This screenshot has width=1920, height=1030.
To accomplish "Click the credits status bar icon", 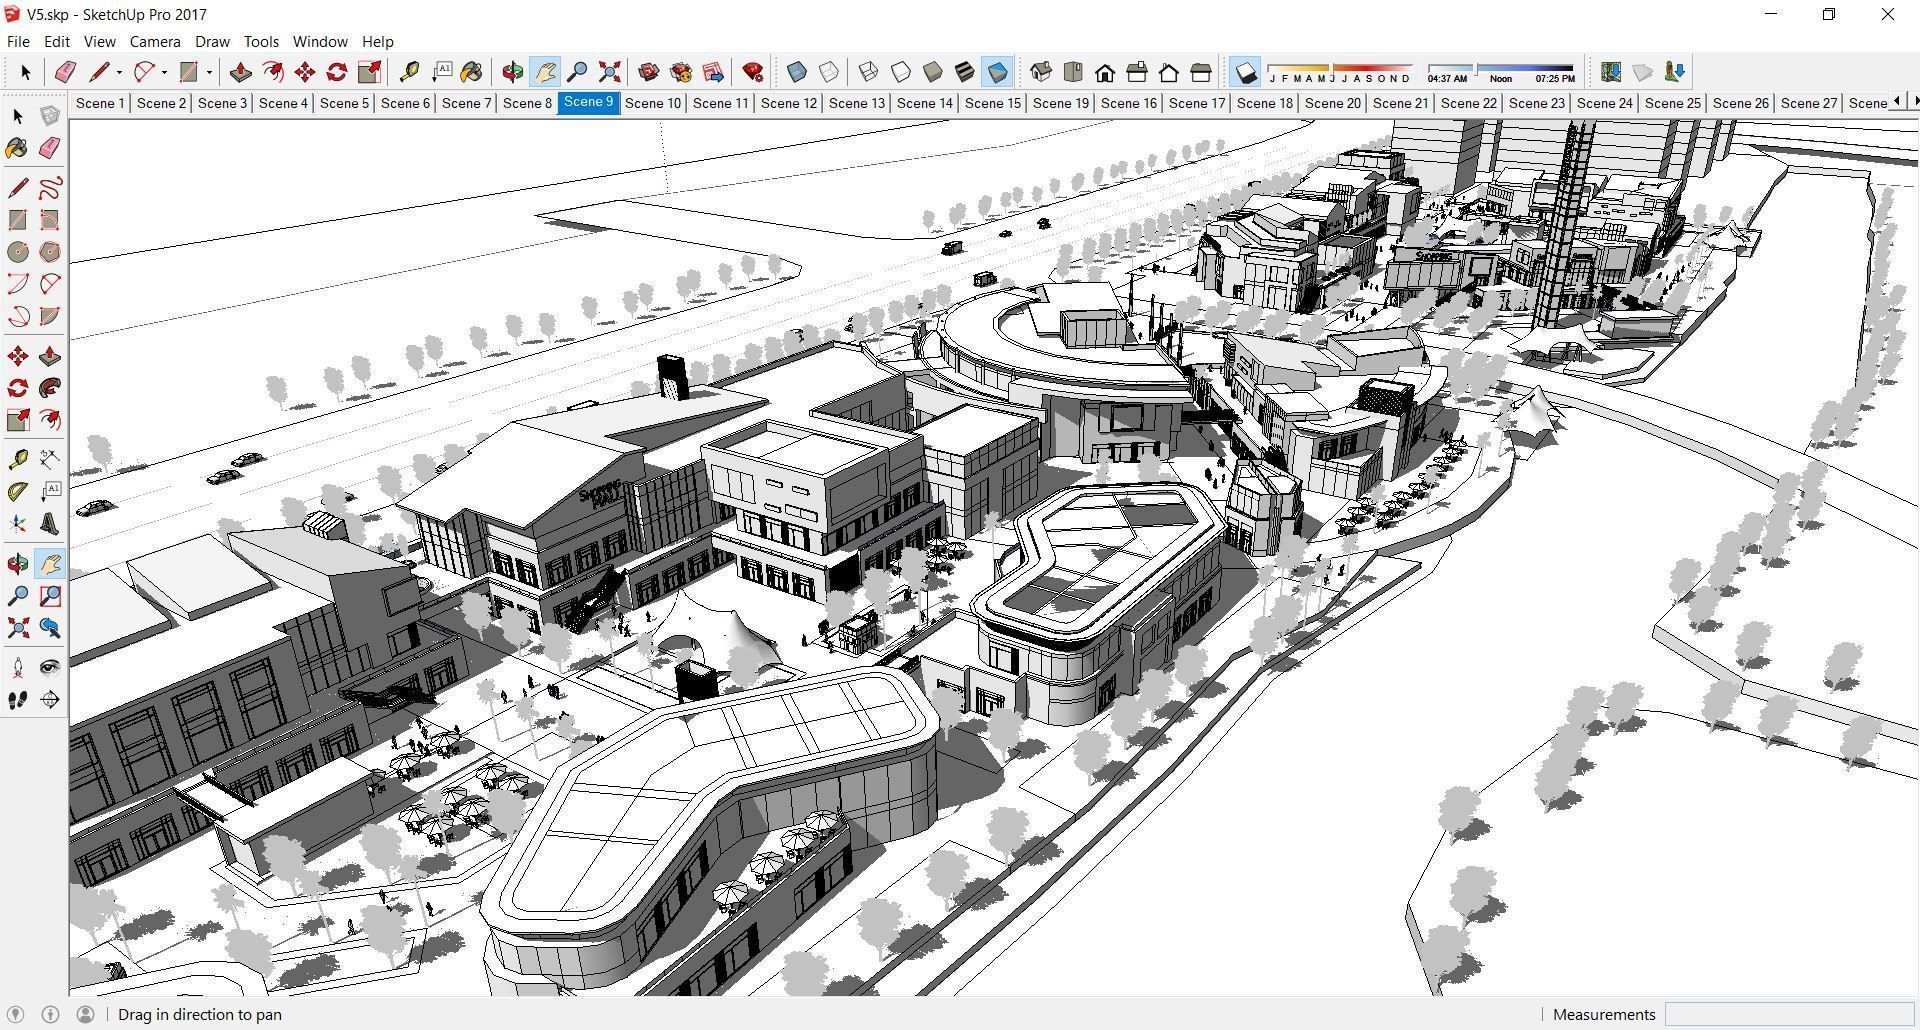I will click(50, 1014).
